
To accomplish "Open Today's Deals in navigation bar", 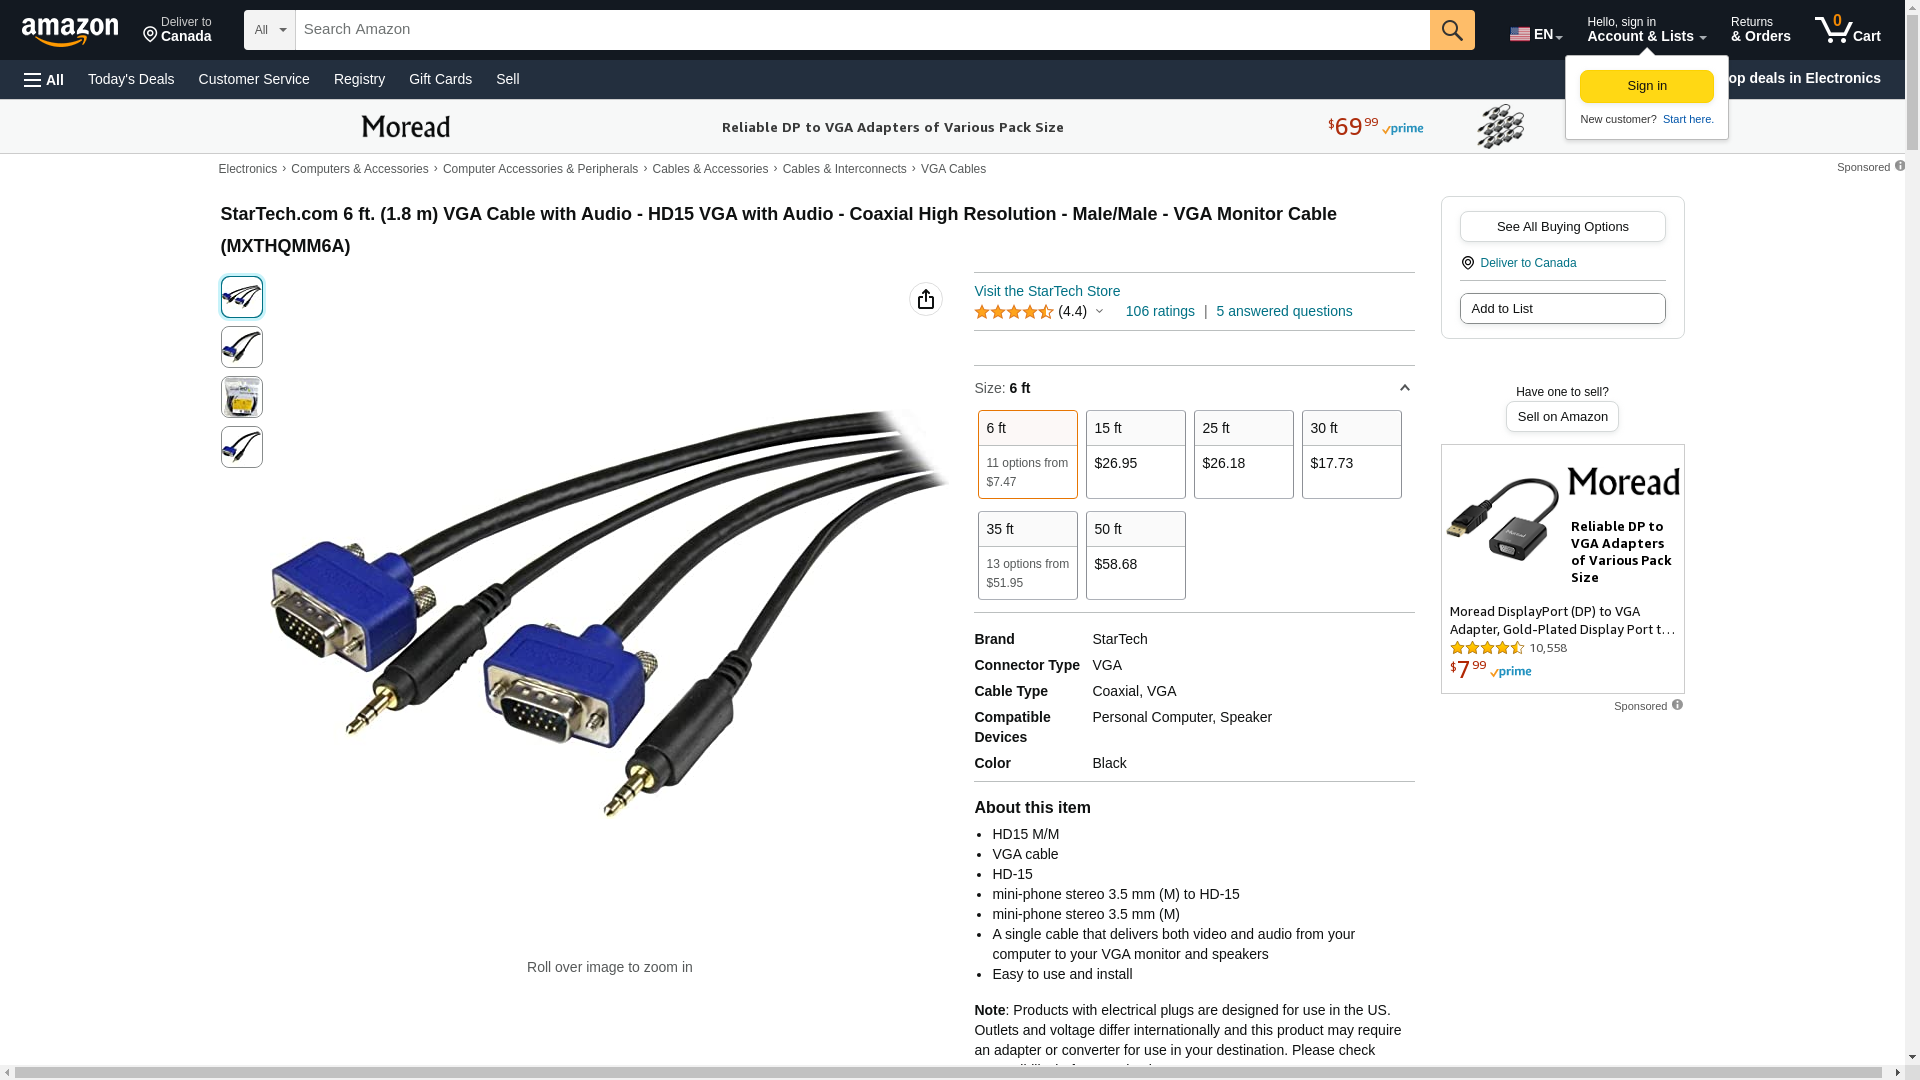I will coord(131,79).
